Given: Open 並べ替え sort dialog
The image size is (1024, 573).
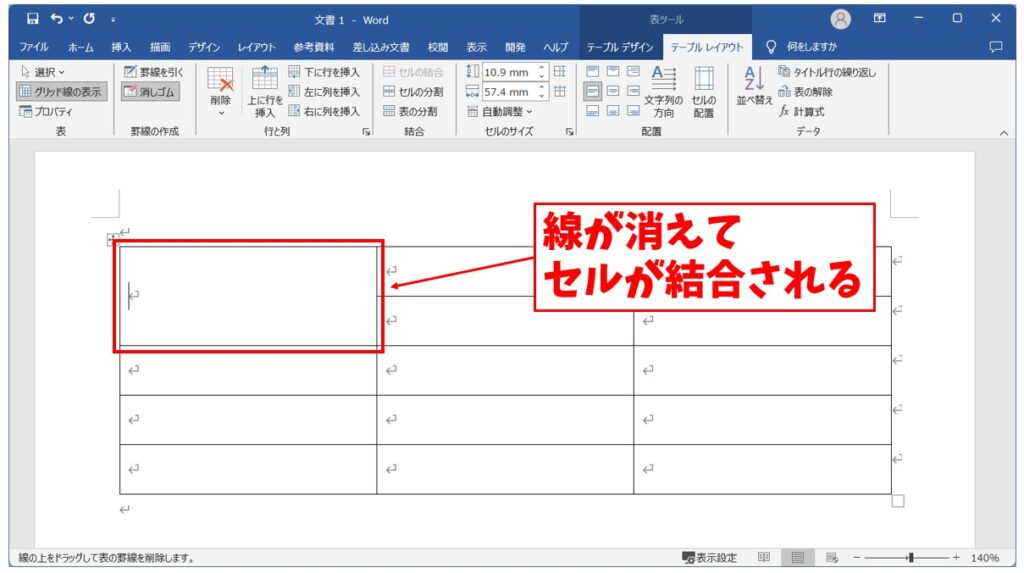Looking at the screenshot, I should point(754,86).
